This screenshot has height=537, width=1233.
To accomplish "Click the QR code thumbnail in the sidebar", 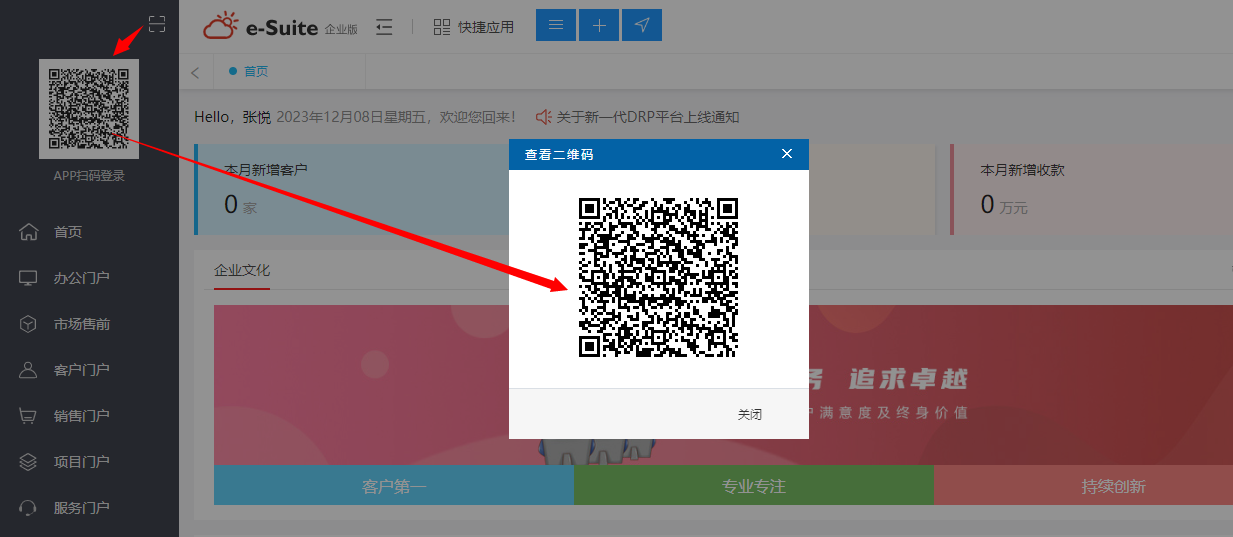I will [89, 108].
